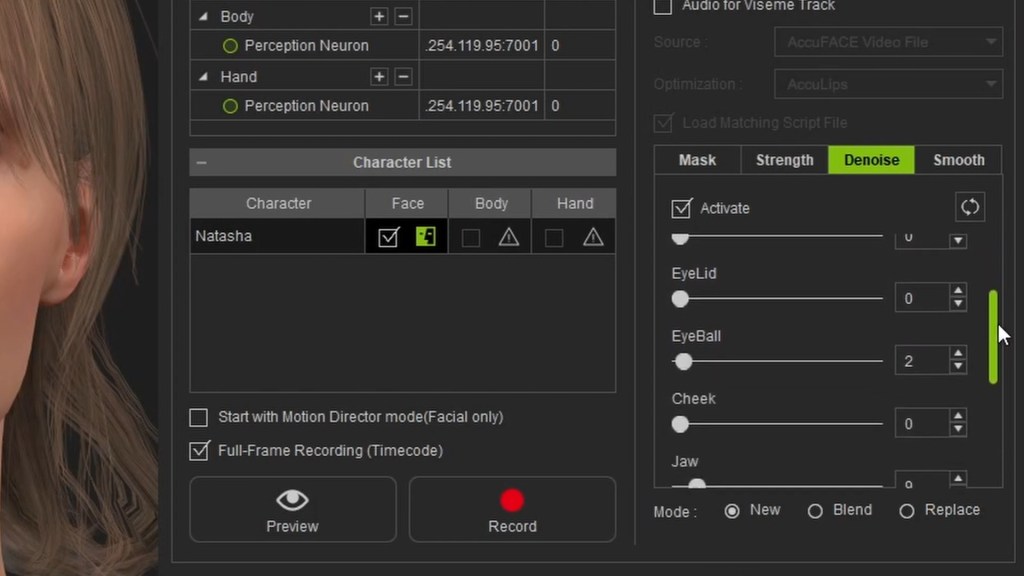
Task: Open Optimization dropdown AccuLips
Action: [x=888, y=84]
